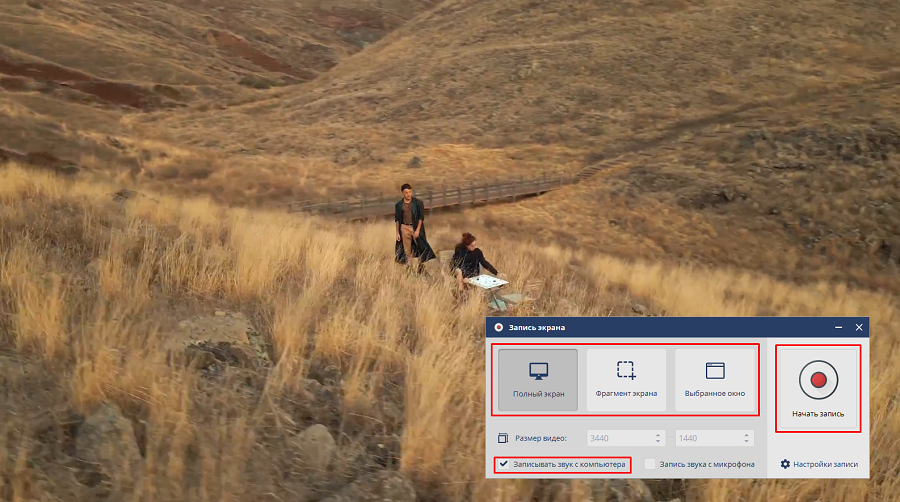
Task: Decrease video width with down arrow
Action: pos(657,442)
